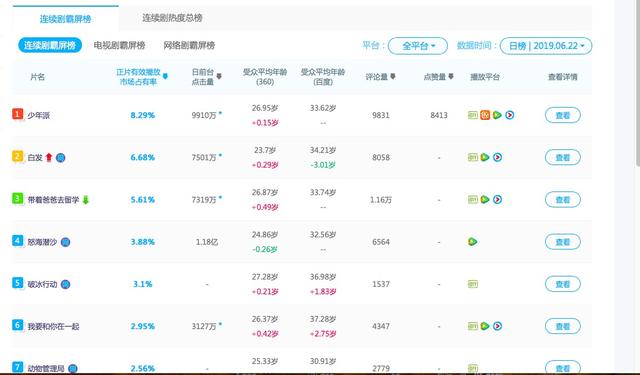Click the blue round badge next to 破冰行动

[65, 284]
